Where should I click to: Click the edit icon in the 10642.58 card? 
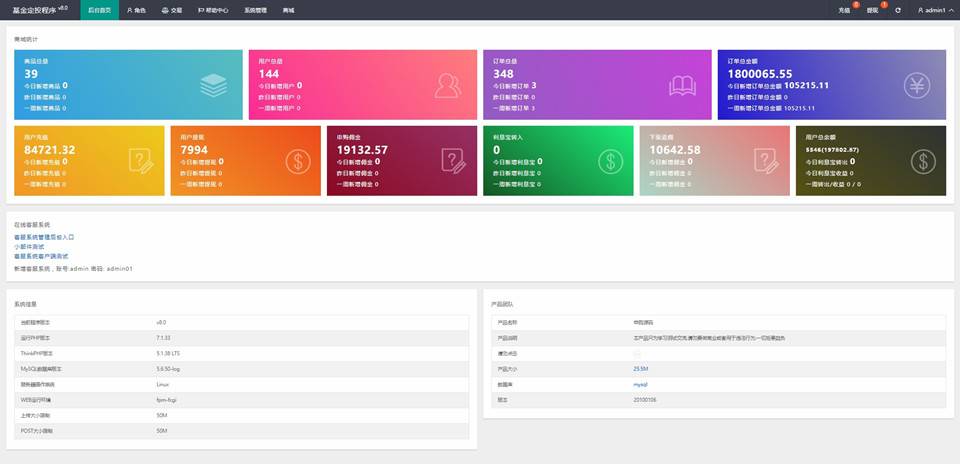[767, 161]
